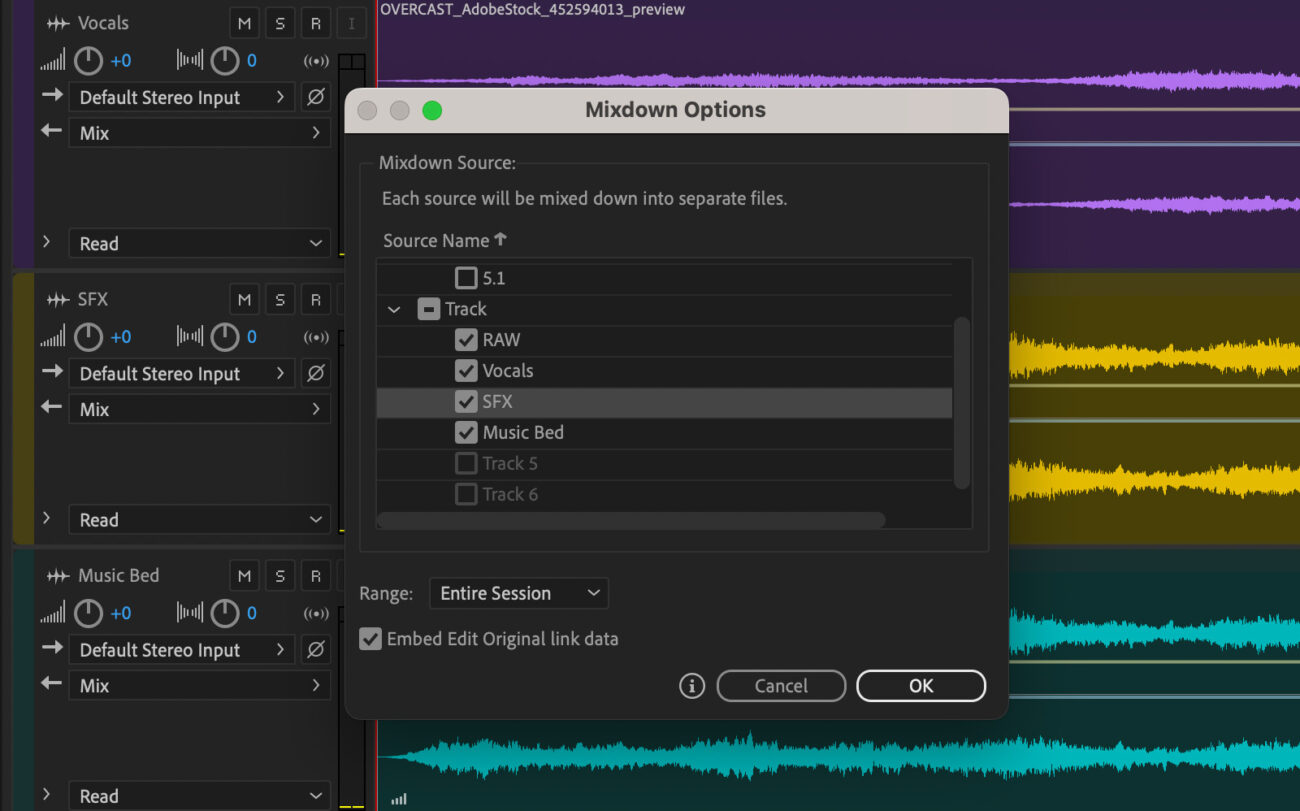This screenshot has height=811, width=1300.
Task: Click the phase invert icon on the SFX track
Action: pos(315,373)
